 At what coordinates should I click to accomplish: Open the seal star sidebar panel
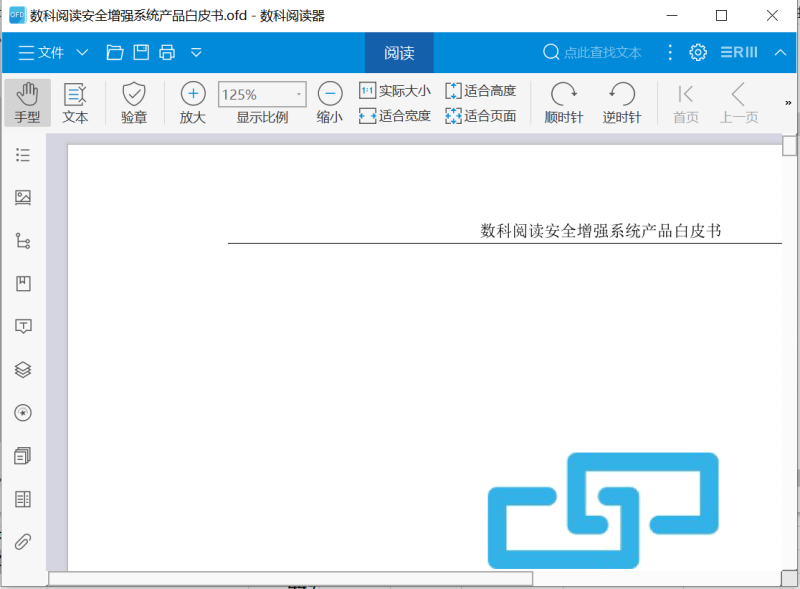[23, 412]
